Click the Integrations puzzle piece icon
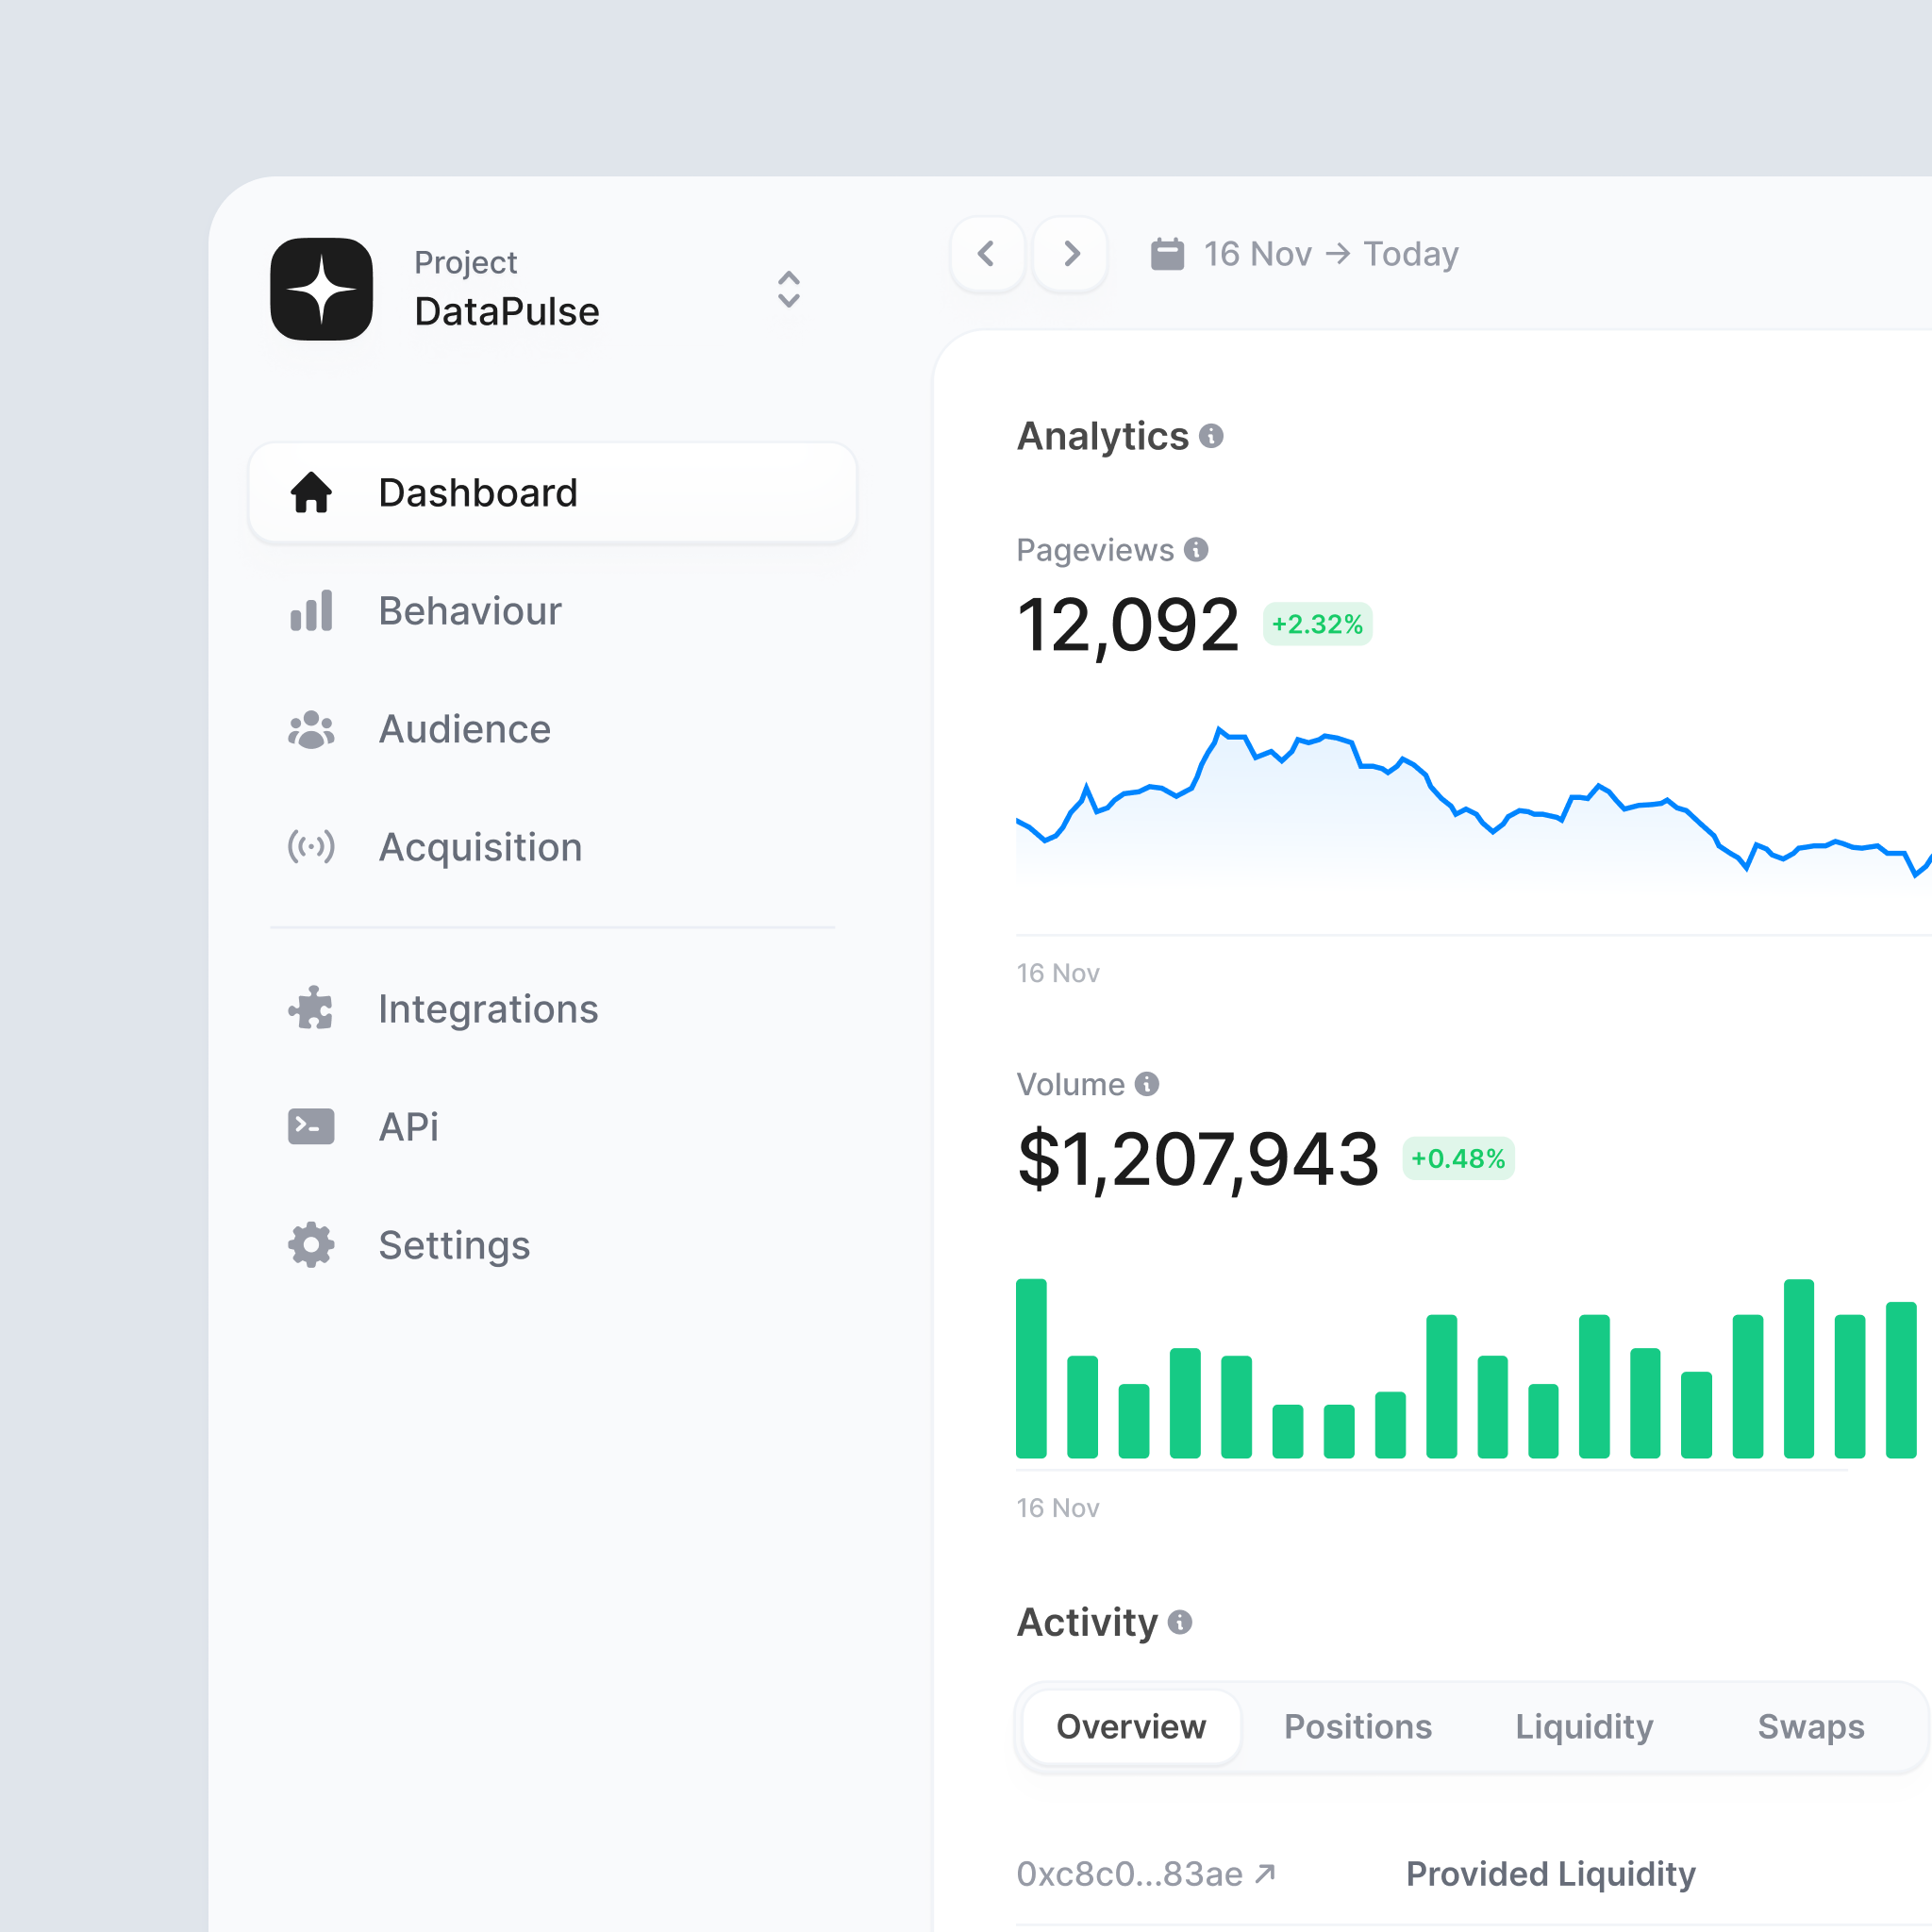Image resolution: width=1932 pixels, height=1932 pixels. pos(311,1008)
